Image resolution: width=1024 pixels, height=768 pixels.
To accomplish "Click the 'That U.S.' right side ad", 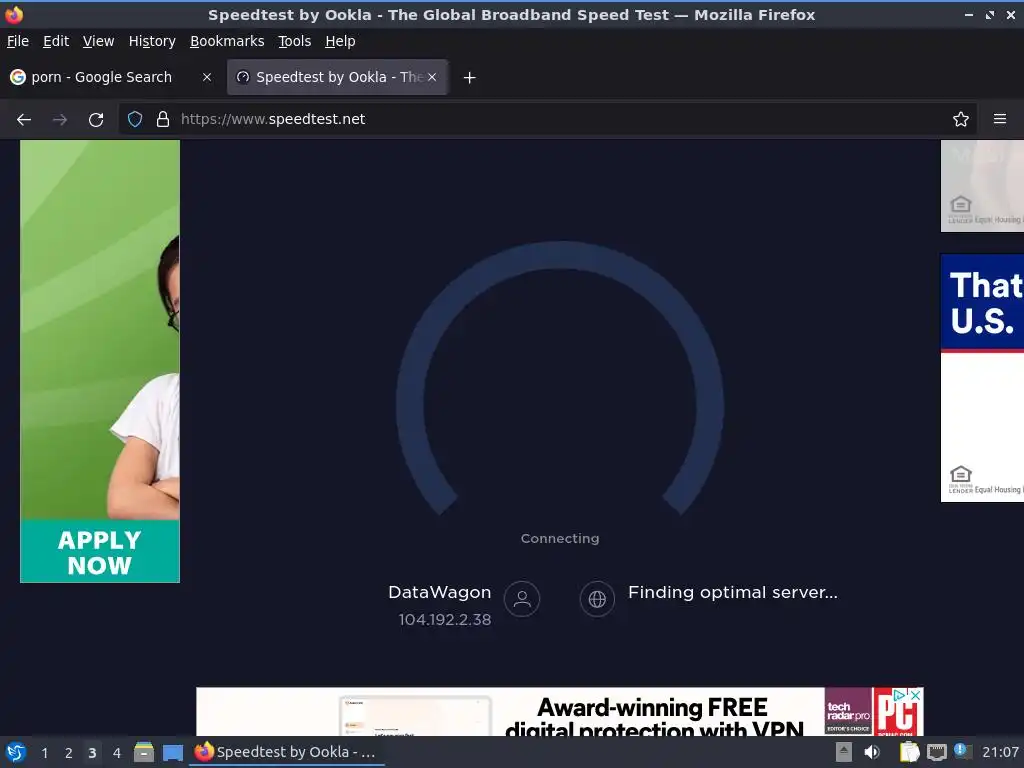I will coord(982,378).
